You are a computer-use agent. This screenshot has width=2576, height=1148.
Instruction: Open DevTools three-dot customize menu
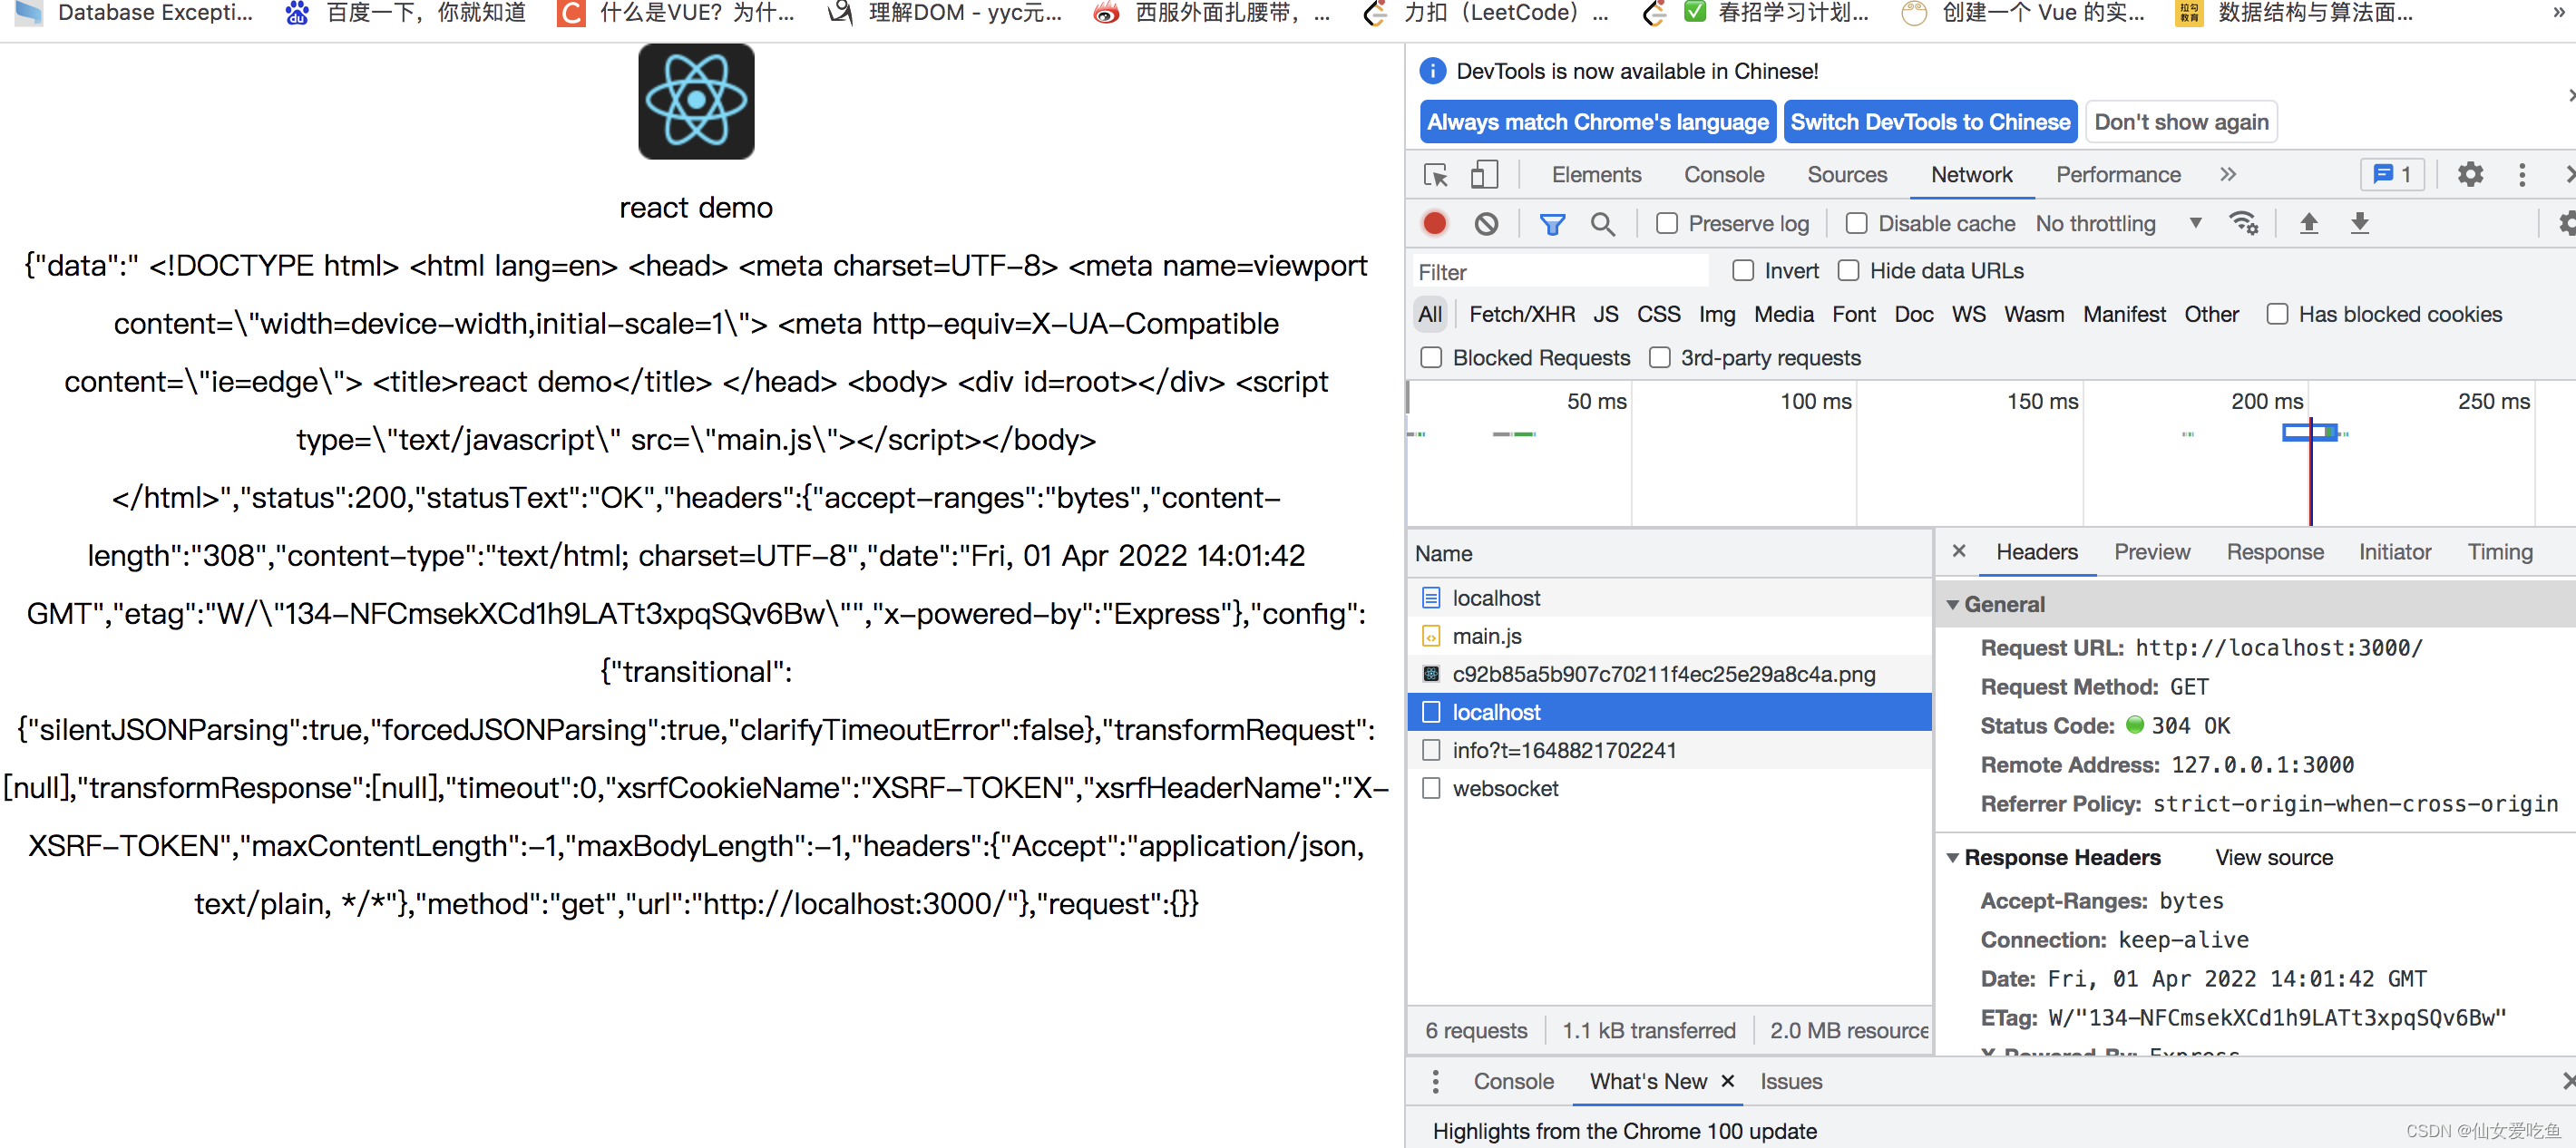click(2522, 175)
